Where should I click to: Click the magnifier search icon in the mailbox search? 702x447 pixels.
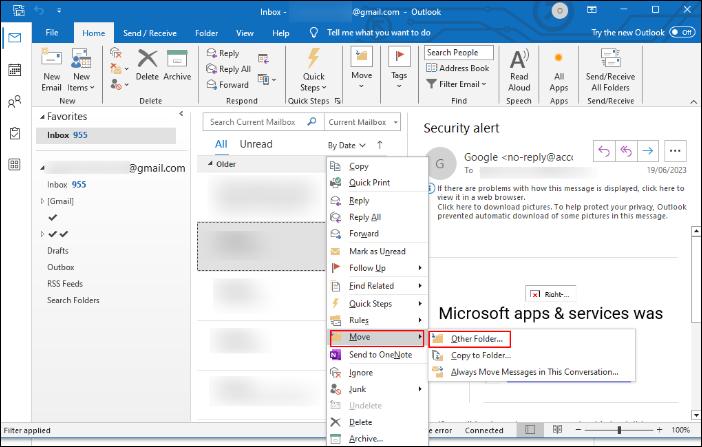[312, 121]
